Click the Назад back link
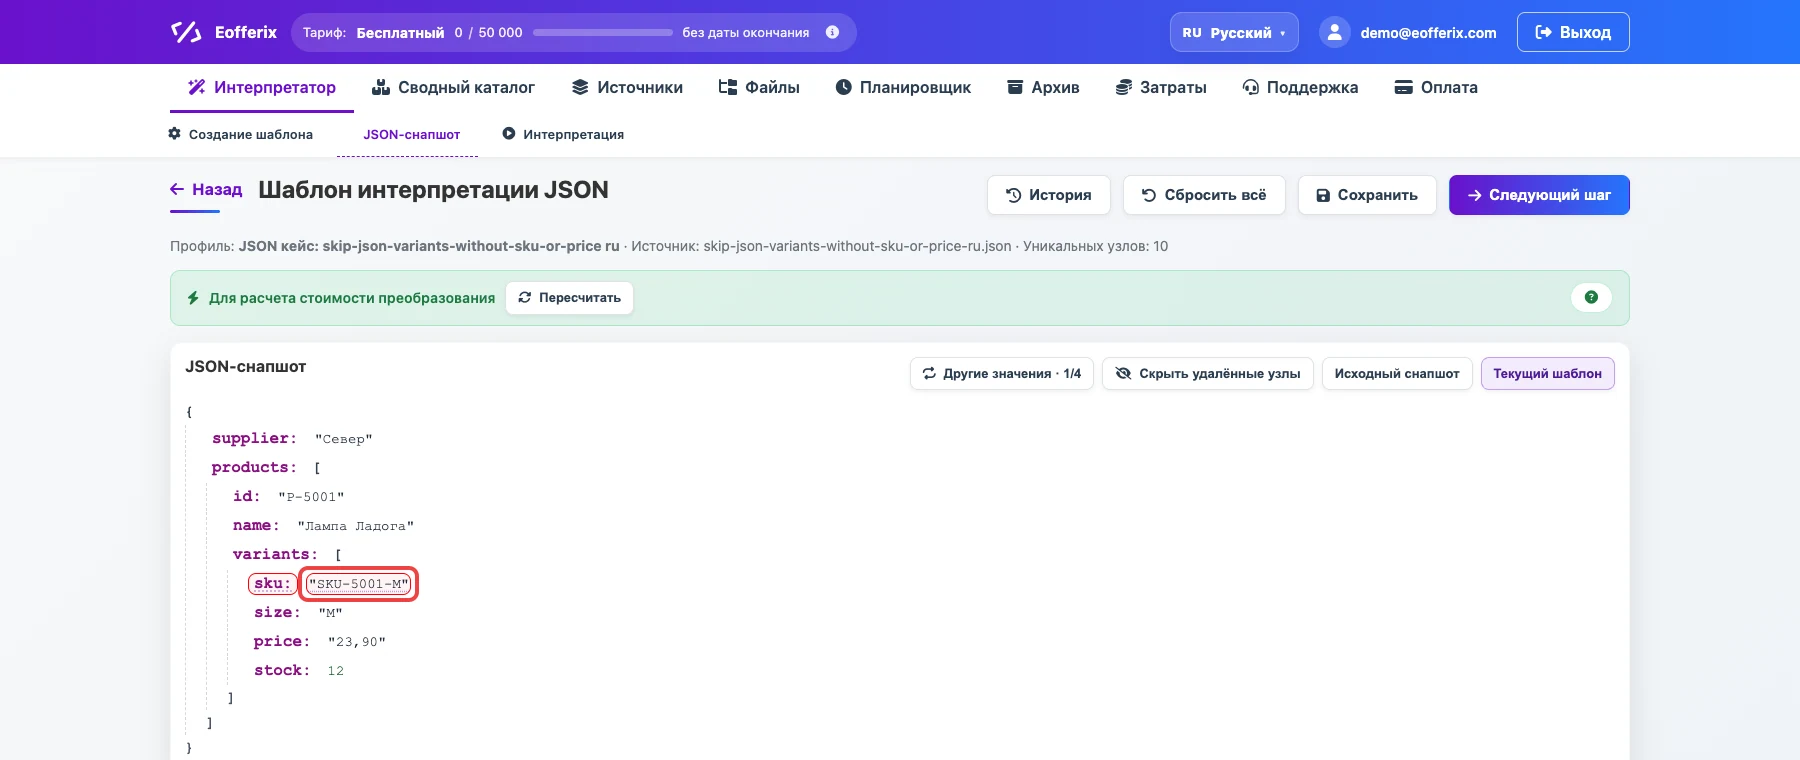This screenshot has width=1800, height=760. tap(206, 190)
